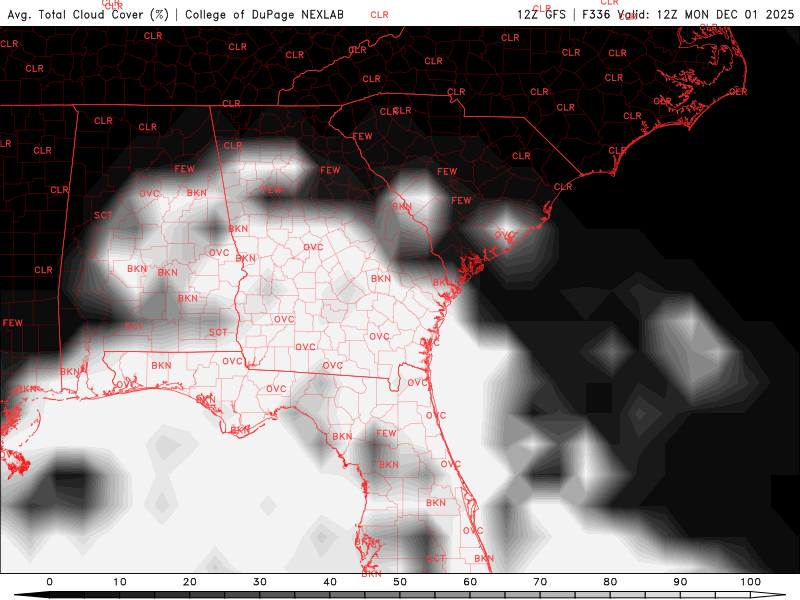Click the '70' tick label on the color scale
This screenshot has width=800, height=600.
click(540, 582)
